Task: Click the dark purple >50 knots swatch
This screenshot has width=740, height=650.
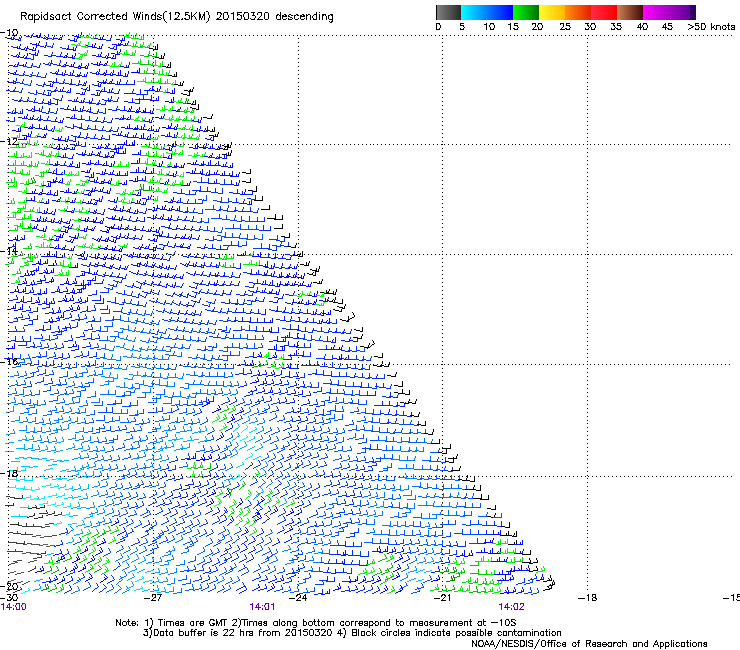Action: click(x=693, y=13)
